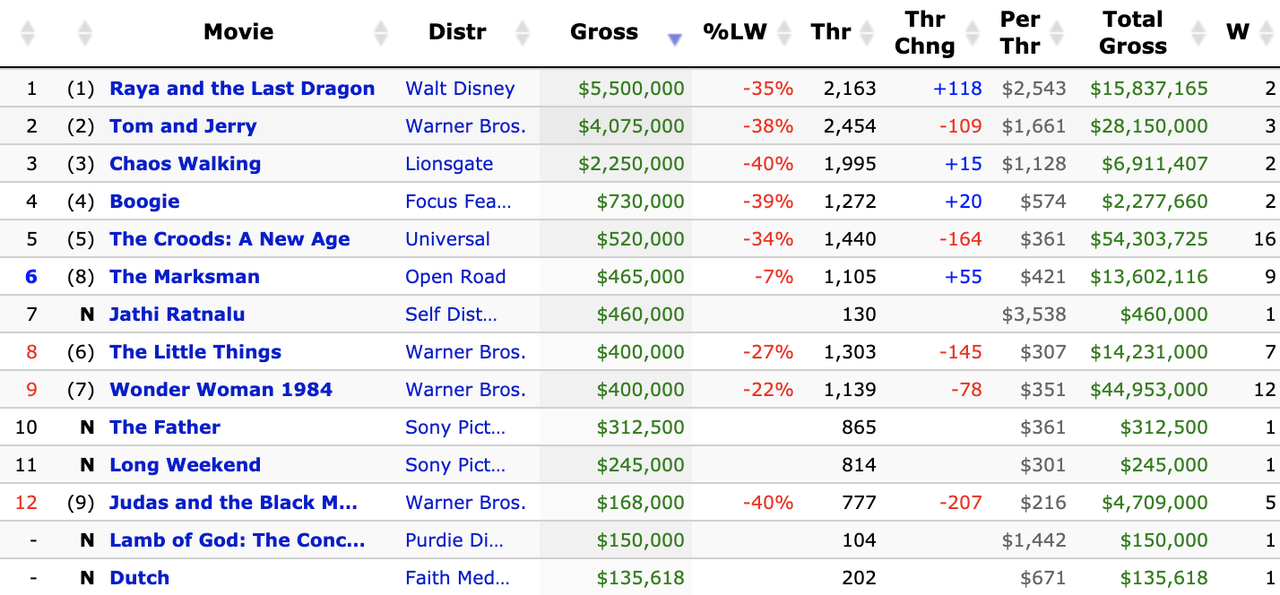Select the $44,953,000 total gross
This screenshot has height=595, width=1280.
coord(1149,390)
